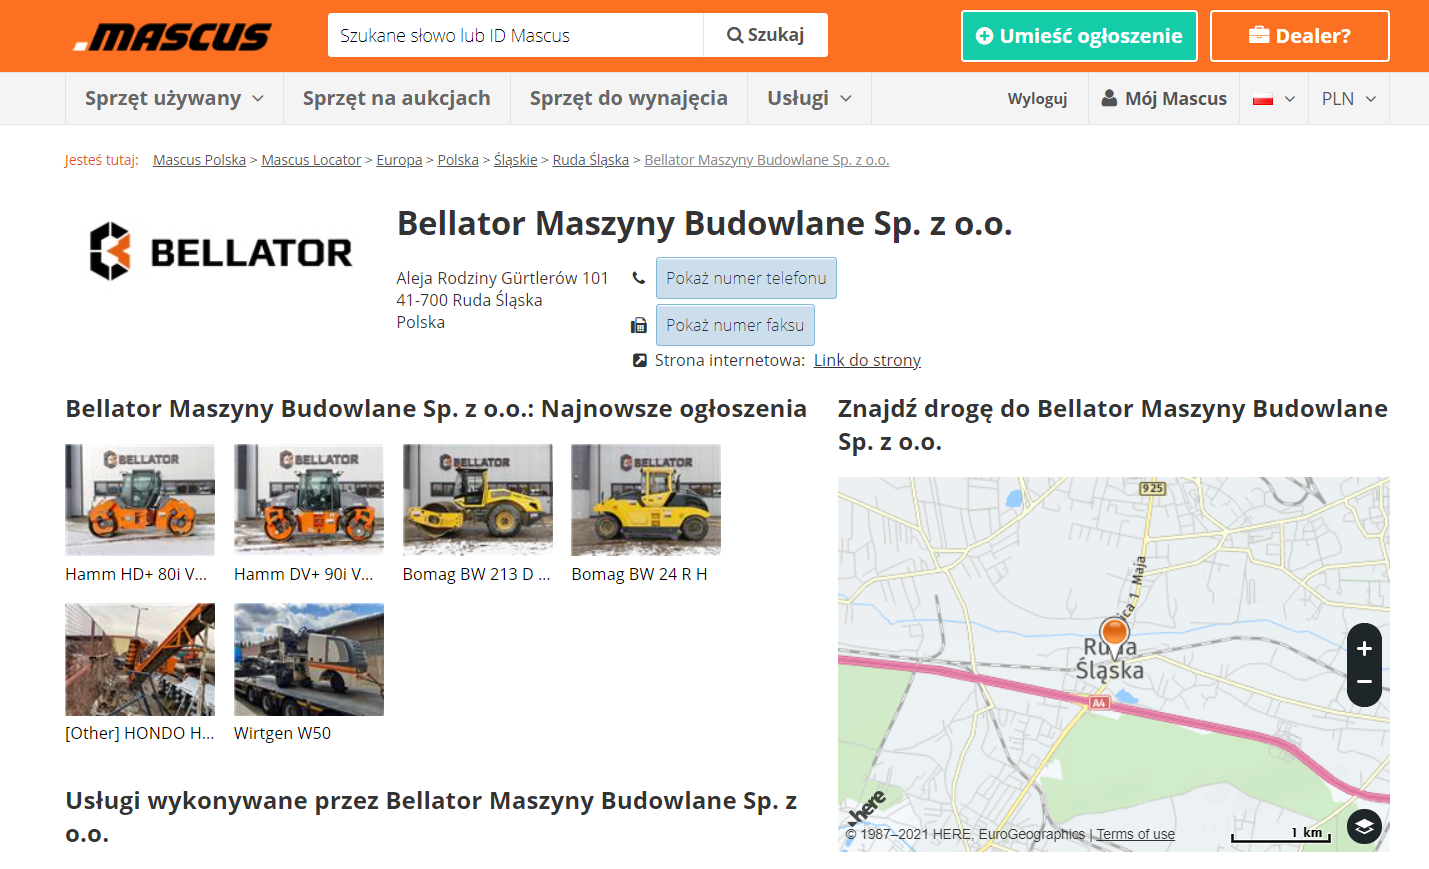Open Śląskie breadcrumb link
The image size is (1429, 869).
click(x=516, y=160)
